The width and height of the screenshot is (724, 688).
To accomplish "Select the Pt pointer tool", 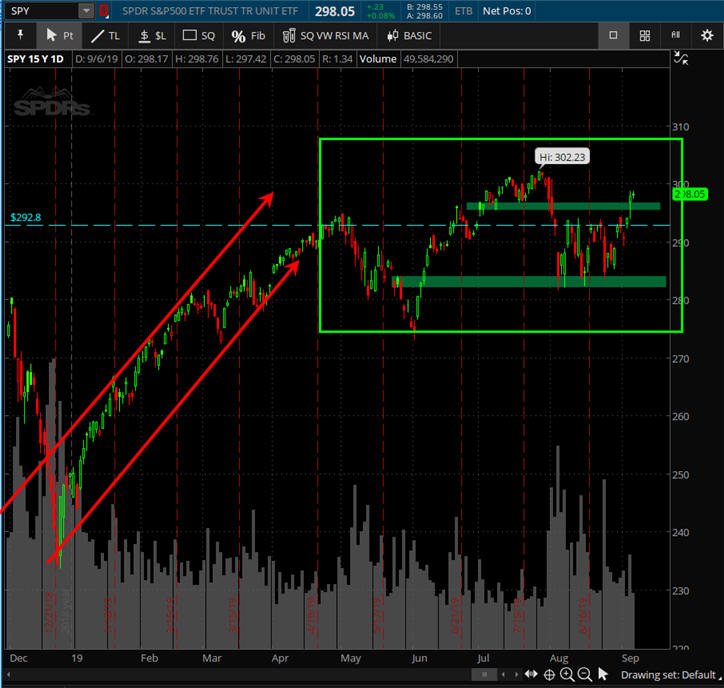I will click(59, 36).
